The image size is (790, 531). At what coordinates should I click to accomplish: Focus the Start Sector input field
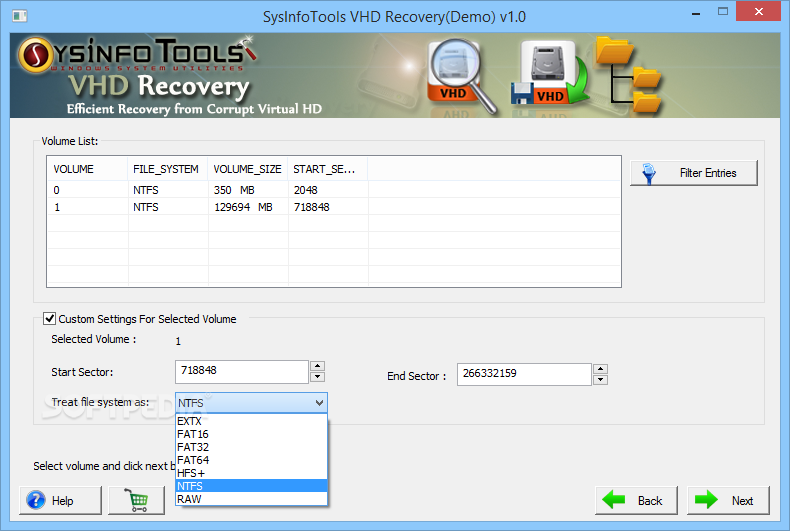[x=242, y=371]
